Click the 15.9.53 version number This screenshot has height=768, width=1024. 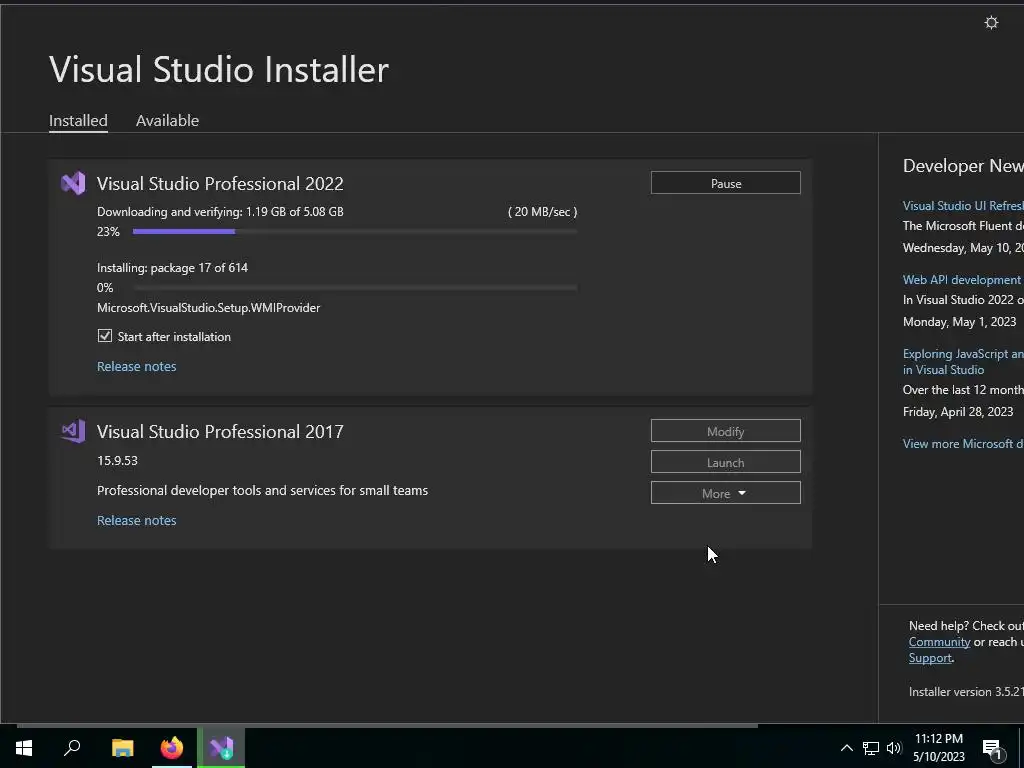118,460
